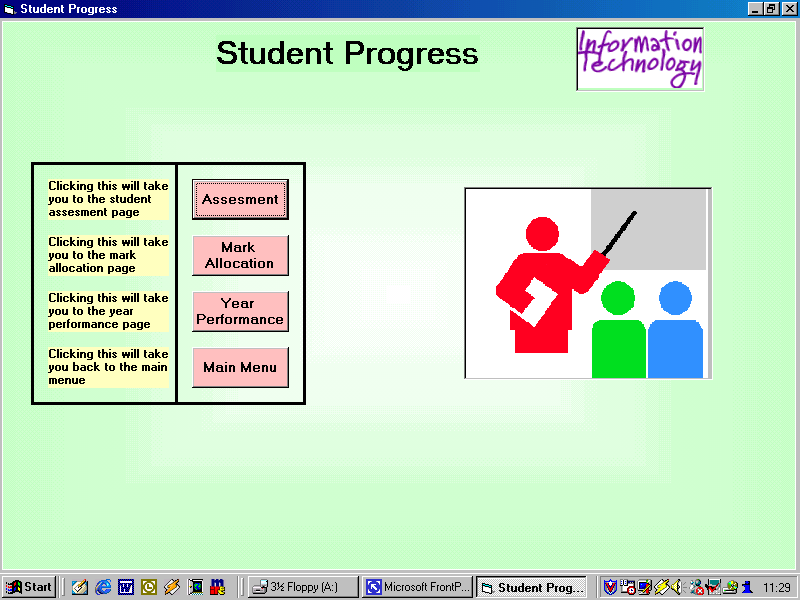
Task: Open the disc drive tray icon
Action: 730,588
